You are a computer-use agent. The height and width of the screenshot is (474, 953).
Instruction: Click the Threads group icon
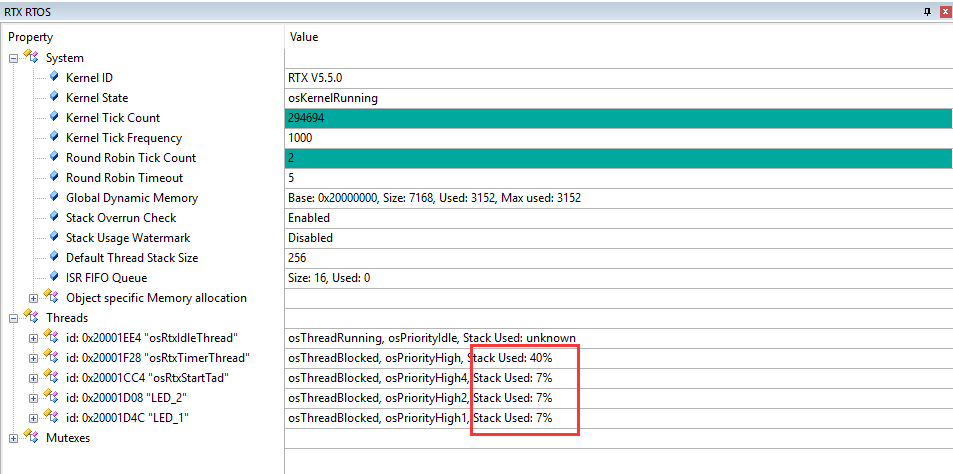31,316
